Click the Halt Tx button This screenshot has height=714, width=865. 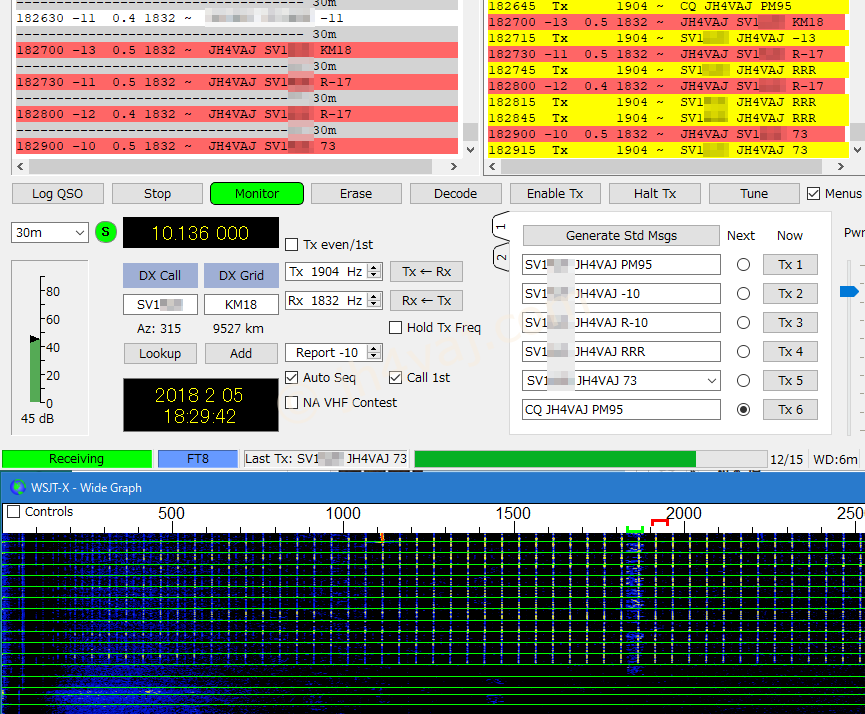point(655,194)
